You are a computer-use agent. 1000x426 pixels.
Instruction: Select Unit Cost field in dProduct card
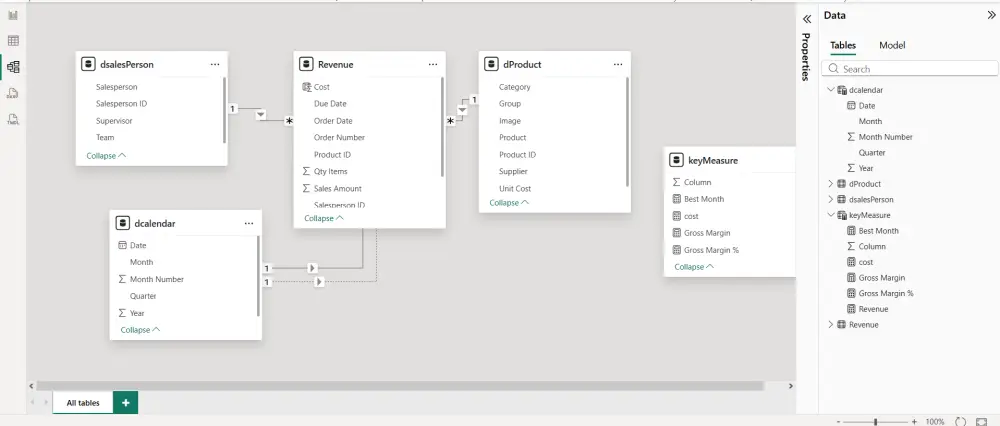(x=515, y=188)
